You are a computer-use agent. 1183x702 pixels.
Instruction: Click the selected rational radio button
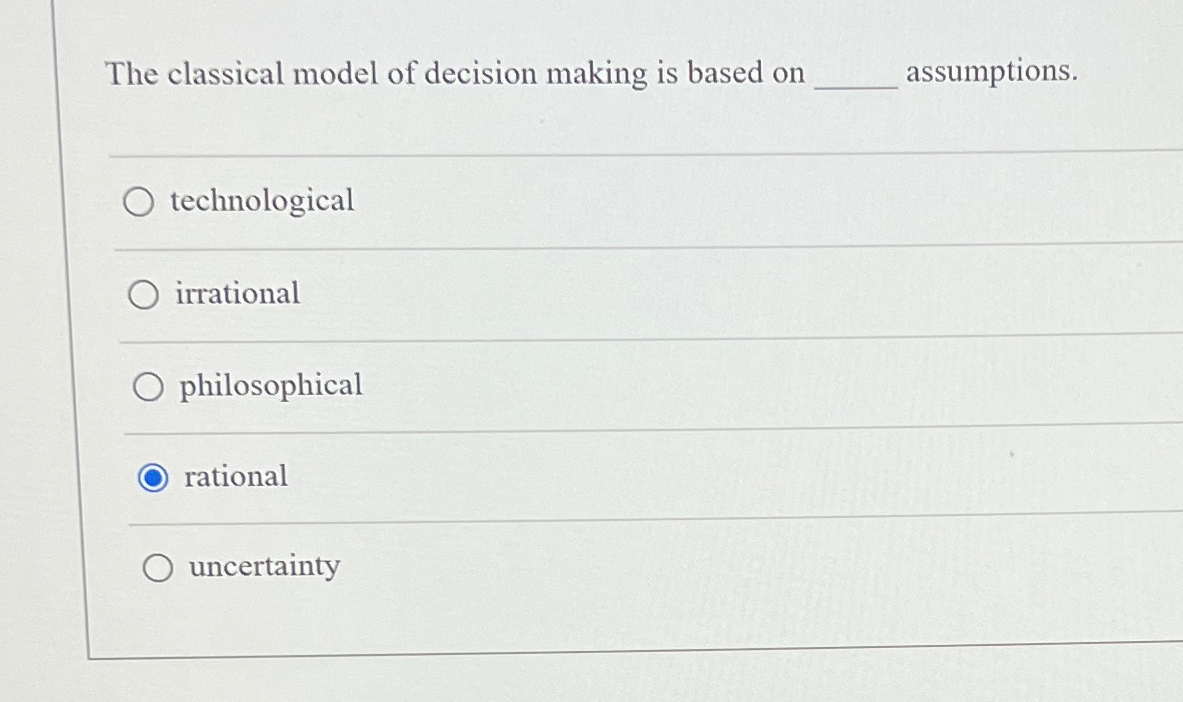pos(152,479)
